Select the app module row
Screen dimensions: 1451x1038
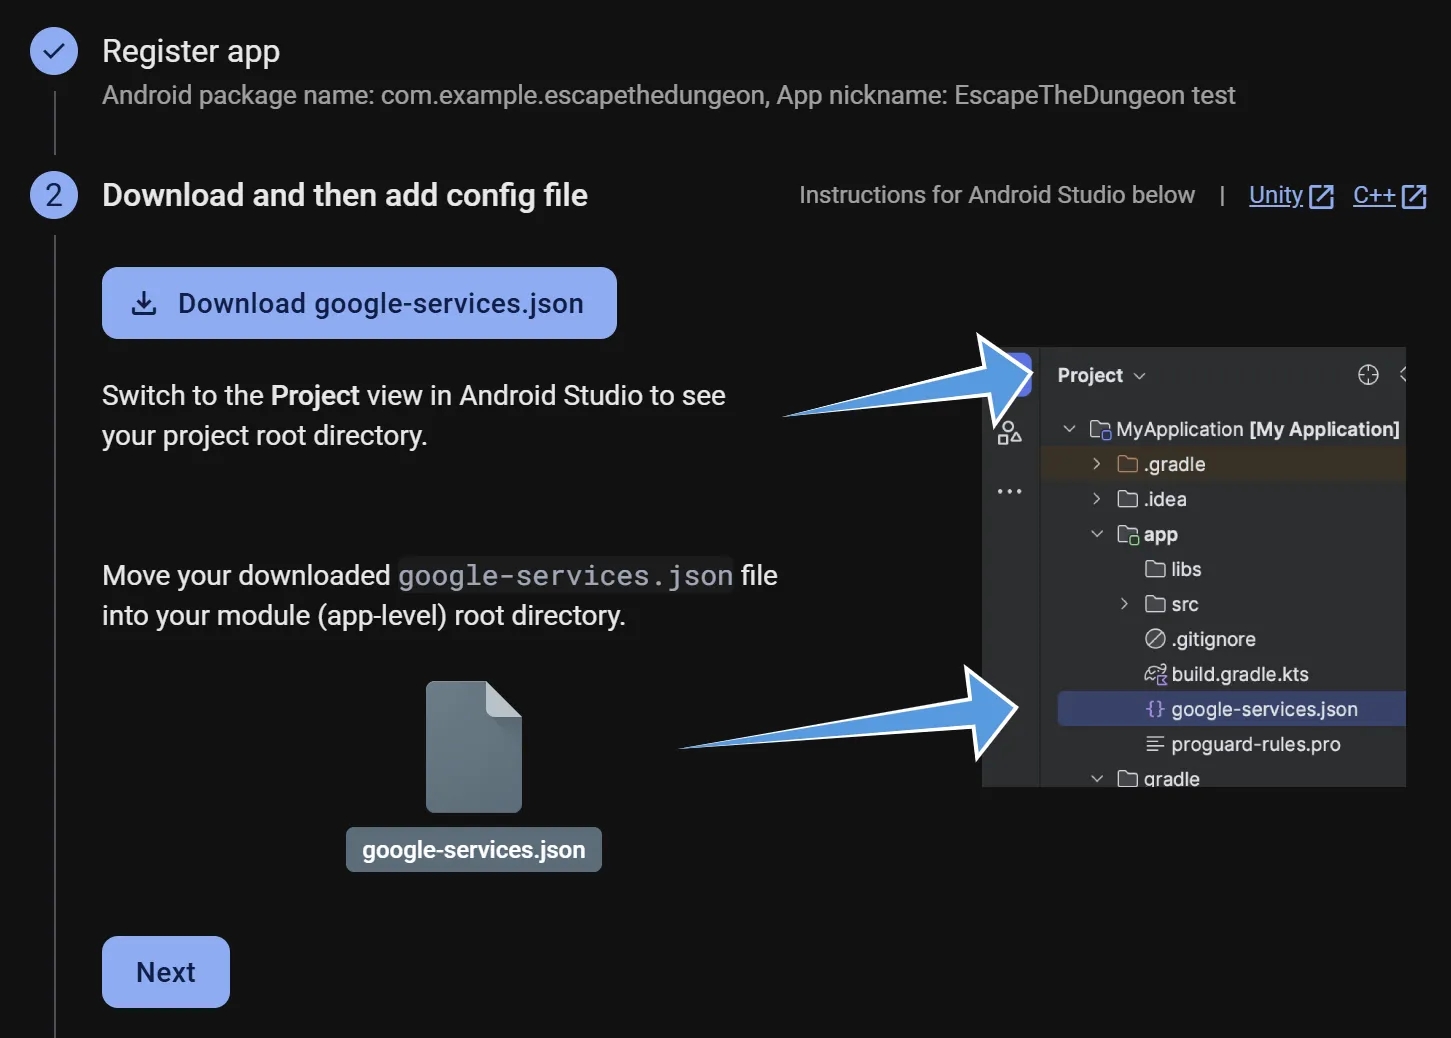(x=1224, y=534)
